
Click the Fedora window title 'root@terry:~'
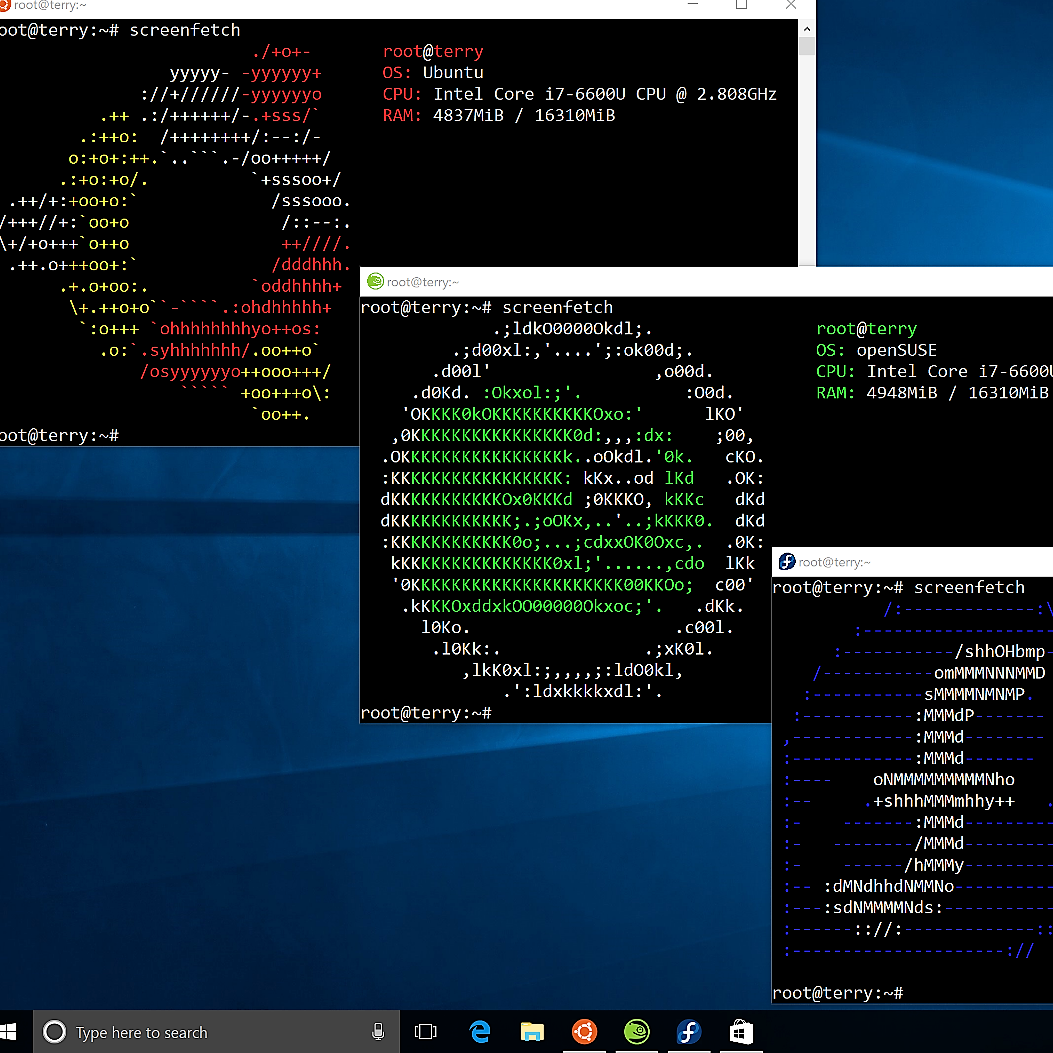coord(835,562)
